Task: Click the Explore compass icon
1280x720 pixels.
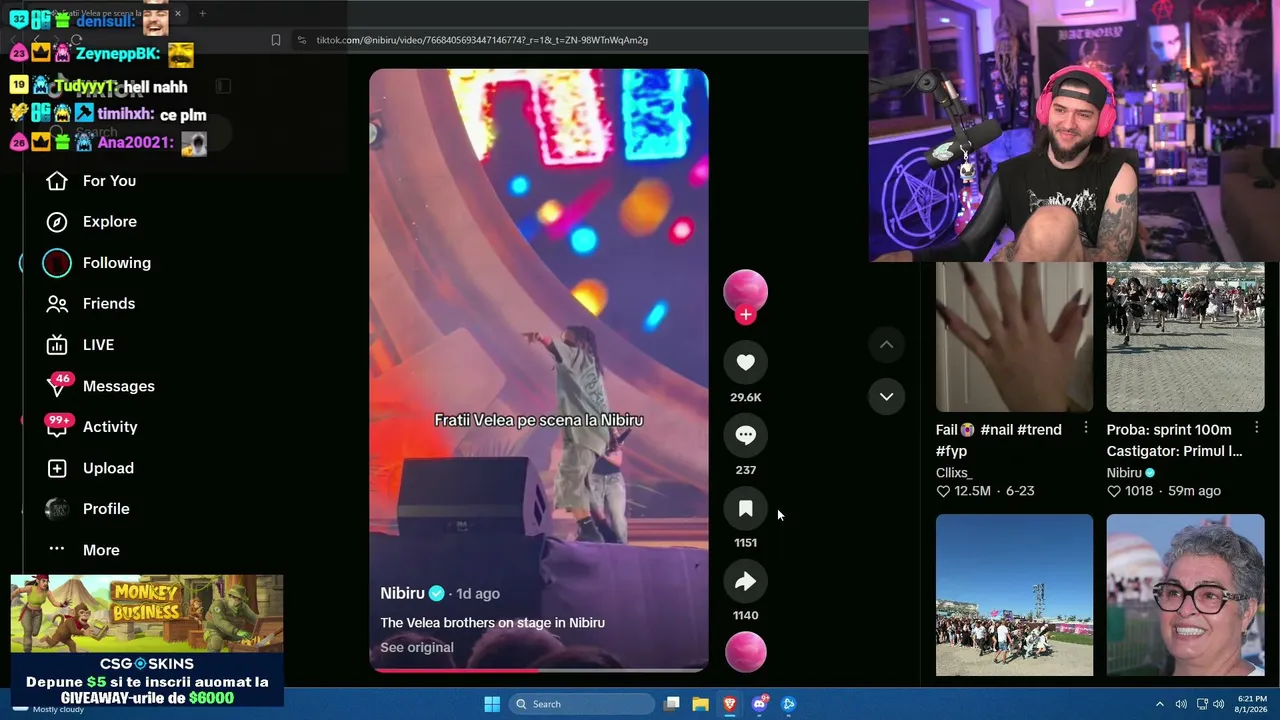Action: (57, 222)
